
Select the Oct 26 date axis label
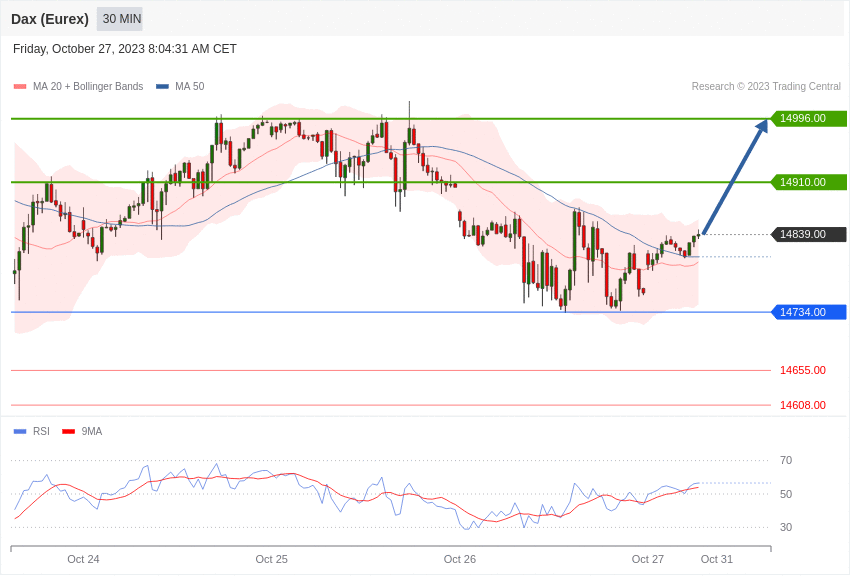460,559
